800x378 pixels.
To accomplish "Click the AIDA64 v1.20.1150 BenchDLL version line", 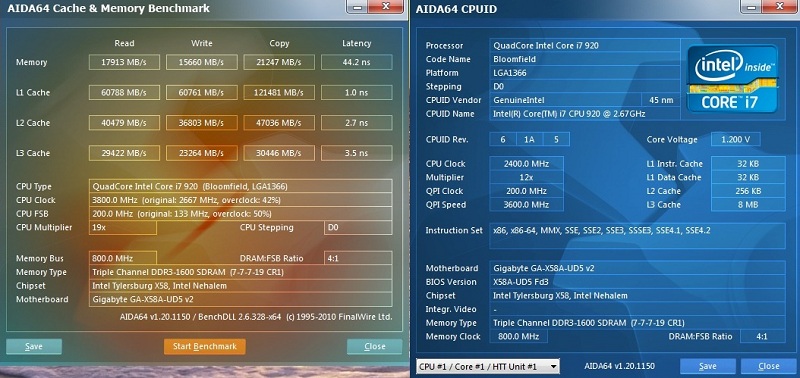I will pos(256,316).
